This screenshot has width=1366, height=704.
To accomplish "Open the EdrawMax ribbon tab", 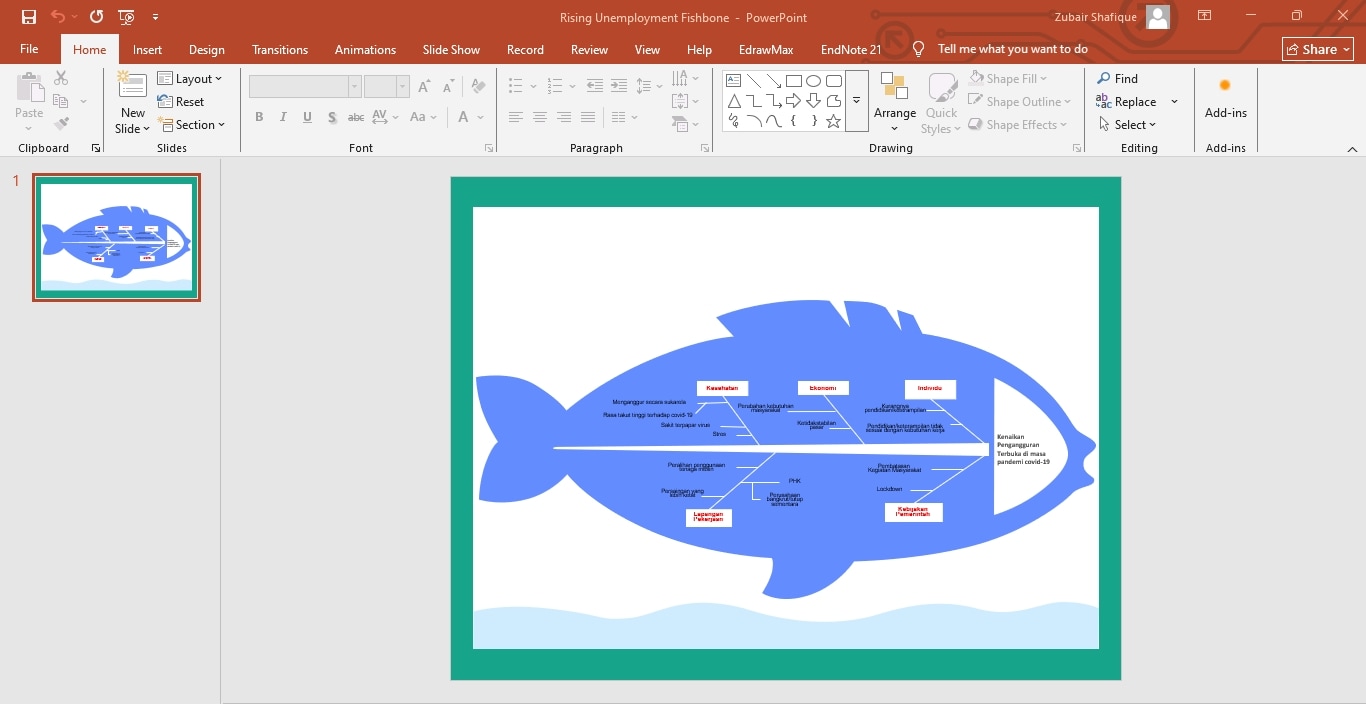I will click(766, 49).
